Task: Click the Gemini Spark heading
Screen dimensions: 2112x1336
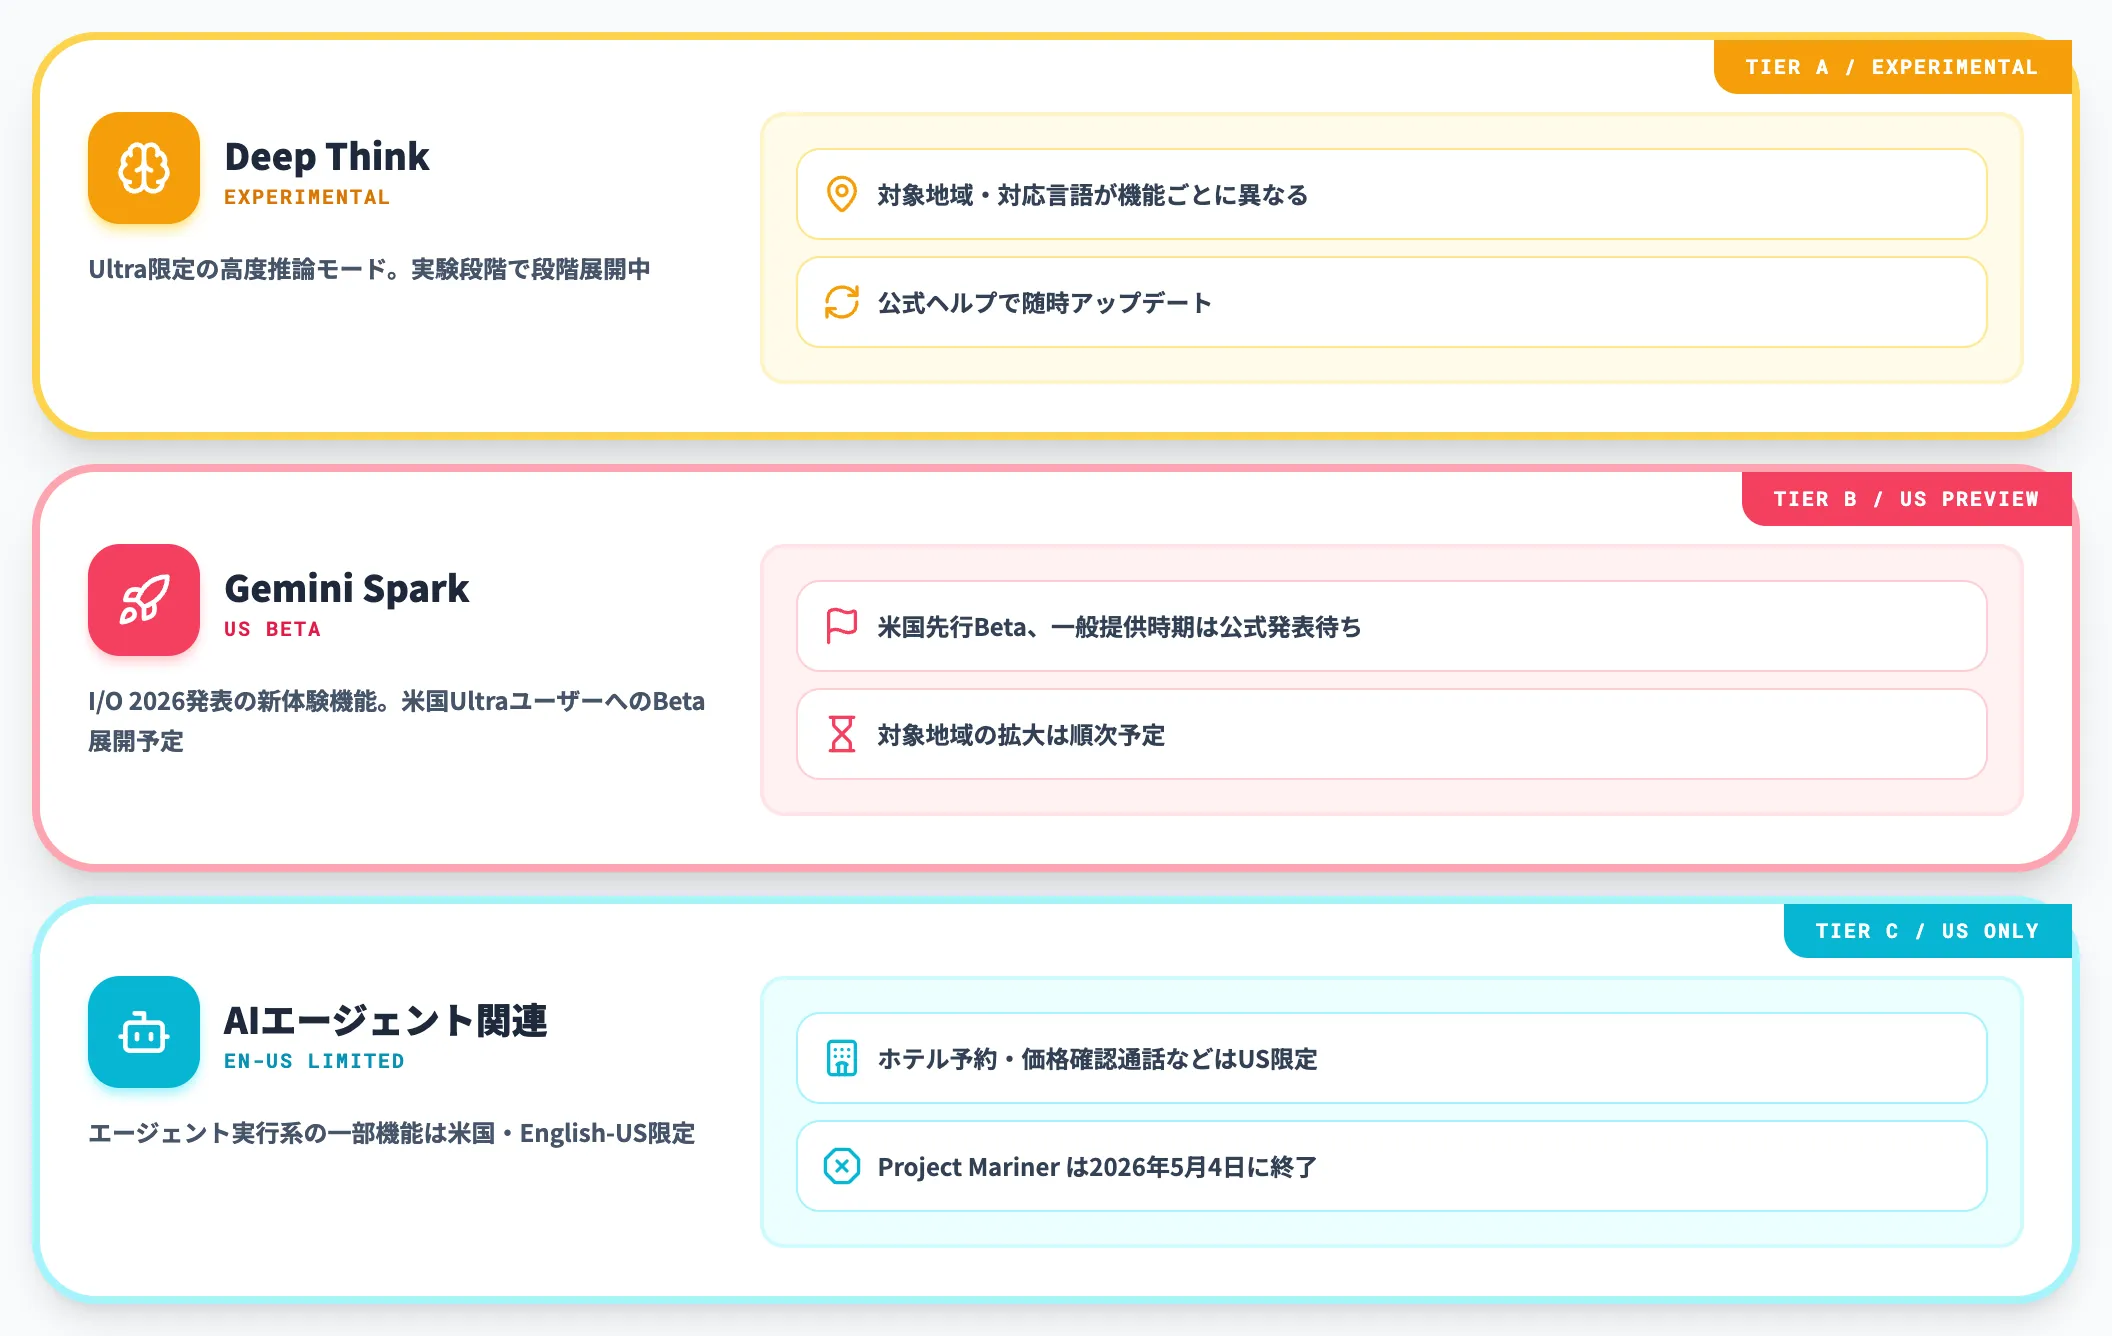Action: click(346, 589)
